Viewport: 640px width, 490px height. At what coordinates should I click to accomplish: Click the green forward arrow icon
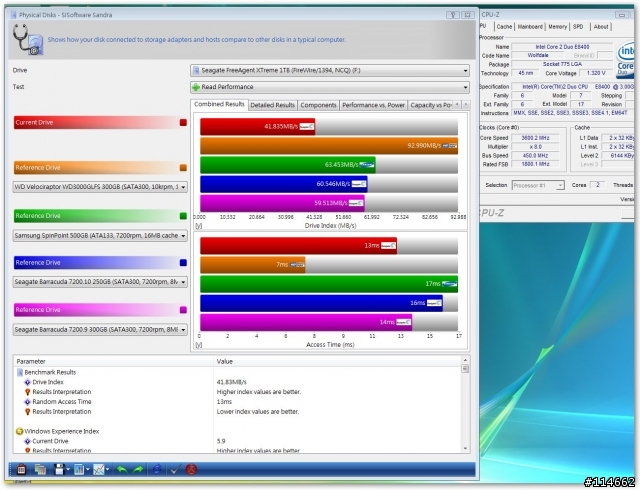pos(138,470)
